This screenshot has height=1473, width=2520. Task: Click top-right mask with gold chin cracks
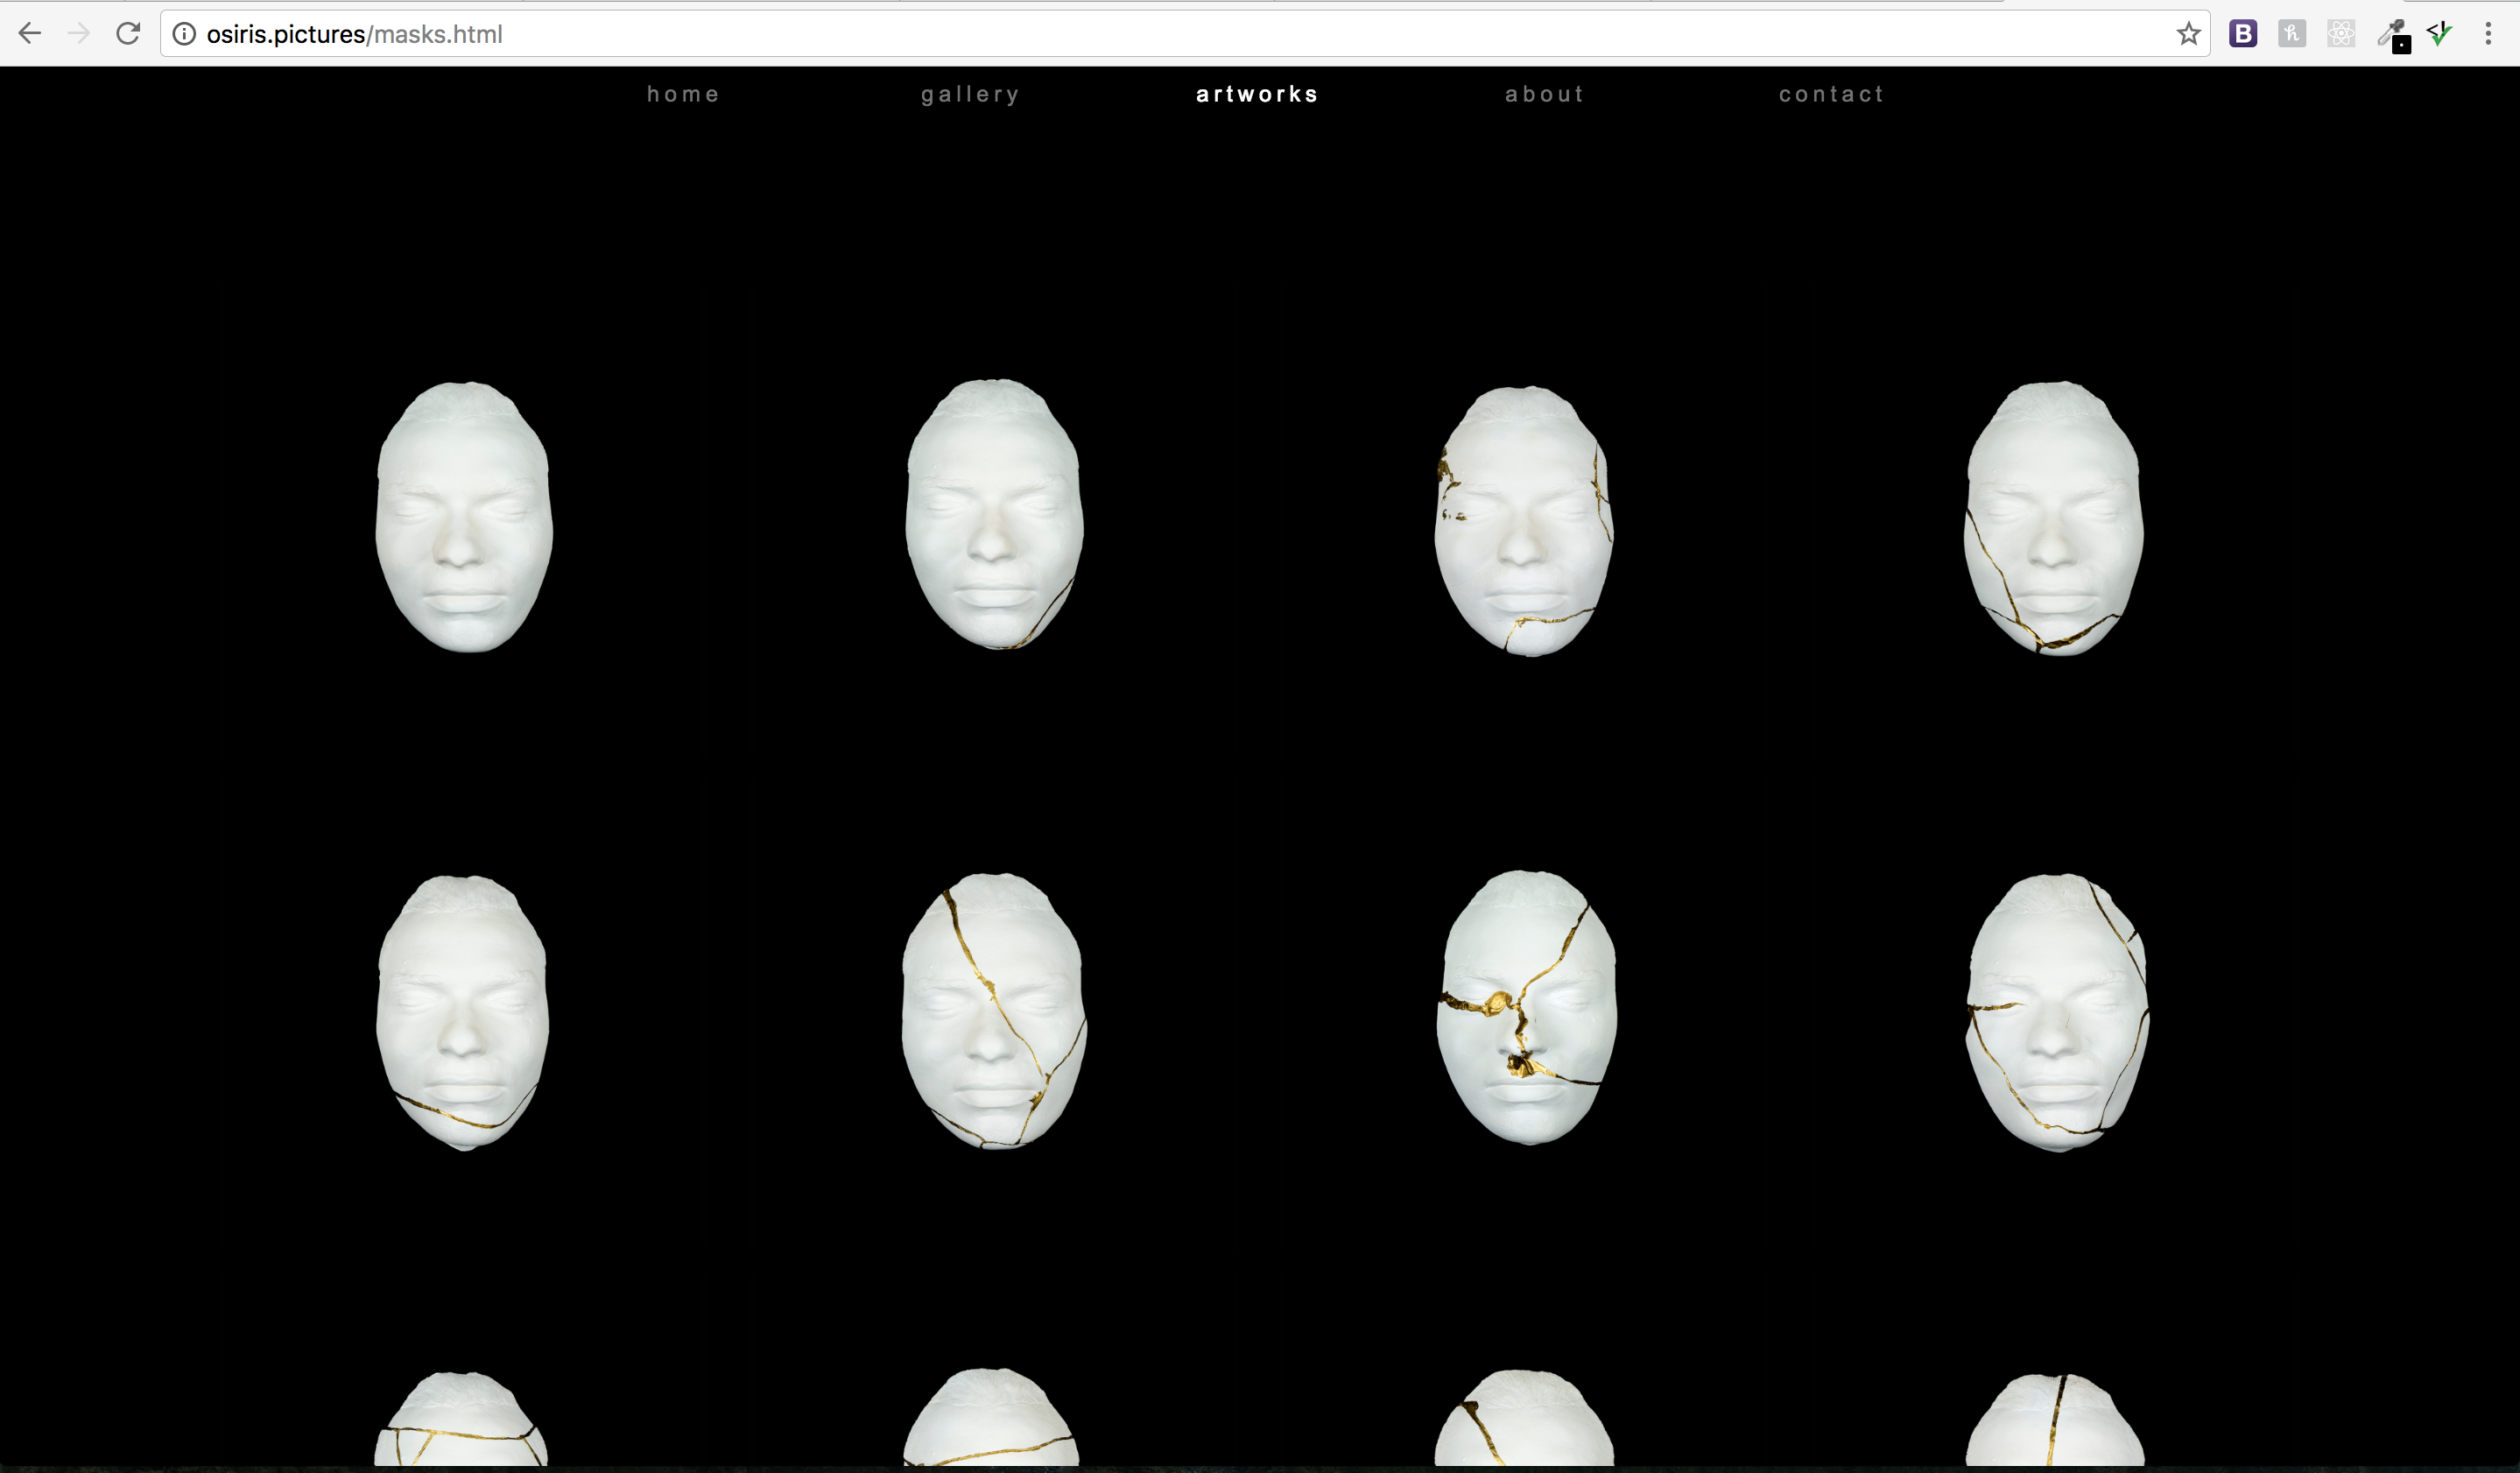click(x=2053, y=518)
